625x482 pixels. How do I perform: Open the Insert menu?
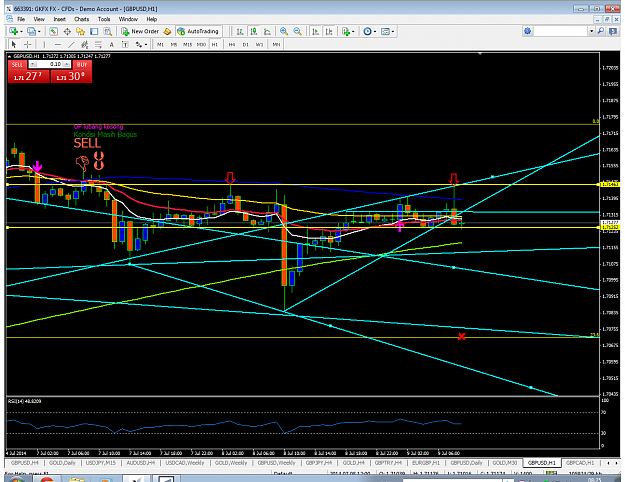click(59, 19)
